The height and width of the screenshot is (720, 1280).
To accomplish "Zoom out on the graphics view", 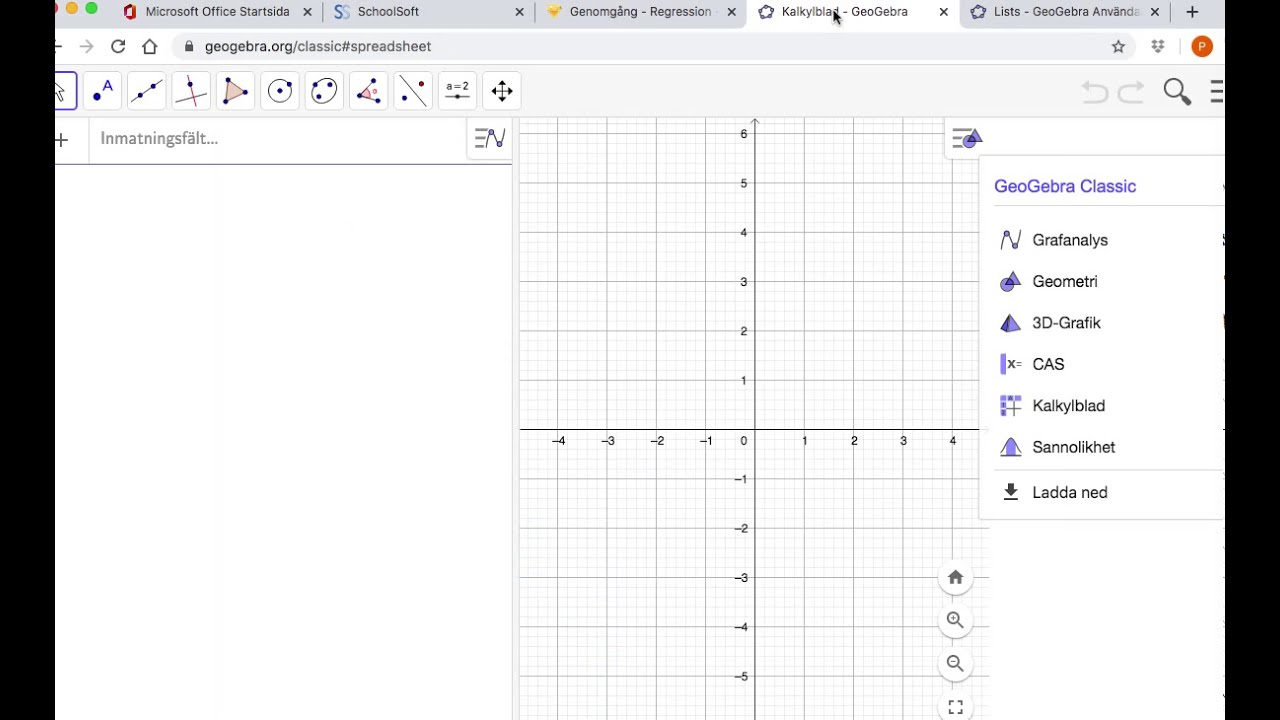I will point(955,663).
